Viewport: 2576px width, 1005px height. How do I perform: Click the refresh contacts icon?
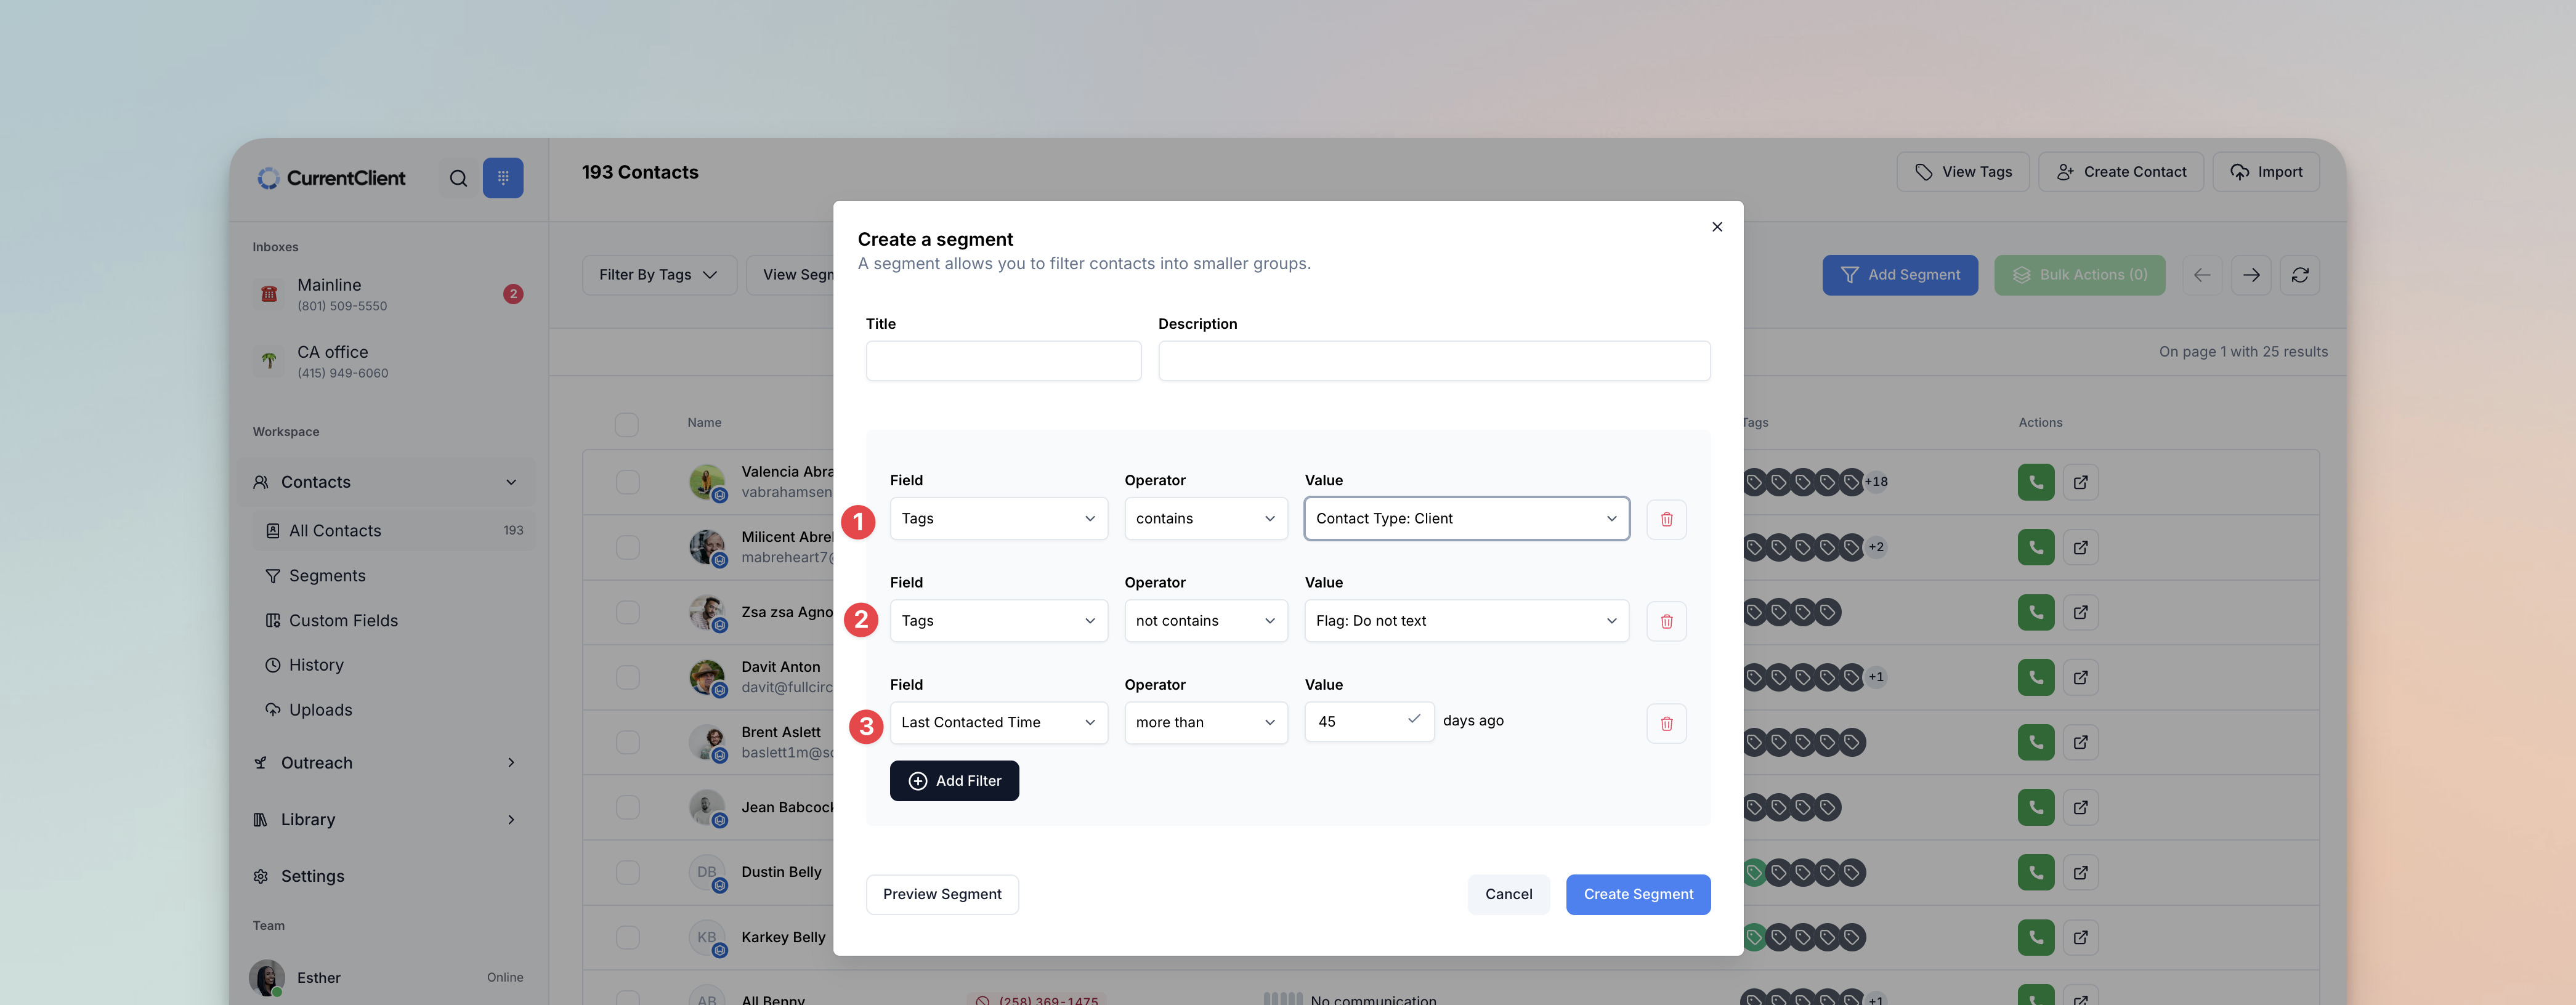pos(2299,275)
